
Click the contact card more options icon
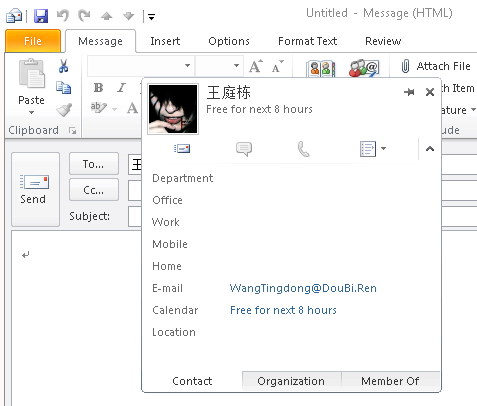point(368,149)
